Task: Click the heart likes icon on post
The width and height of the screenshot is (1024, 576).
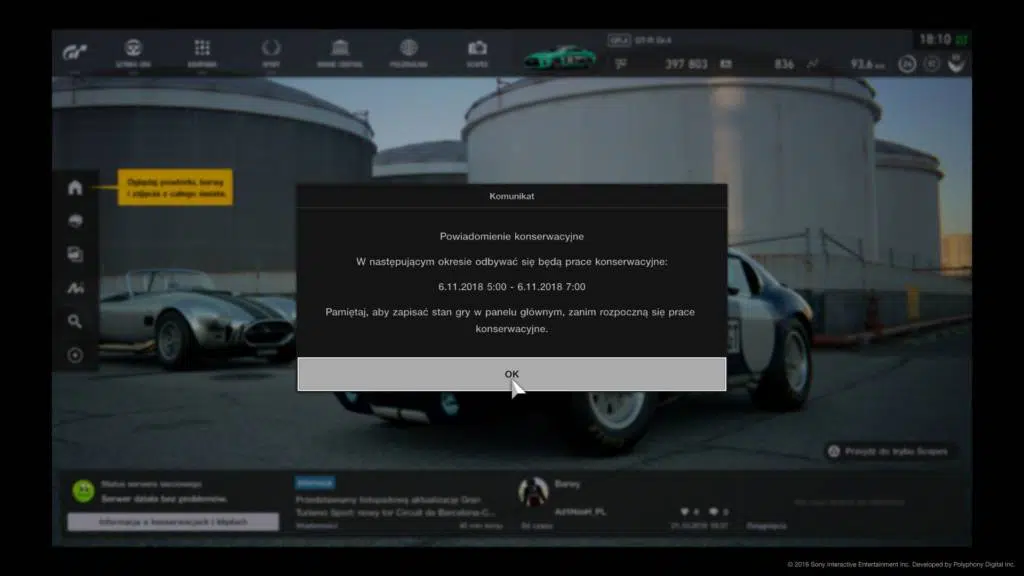Action: 684,512
